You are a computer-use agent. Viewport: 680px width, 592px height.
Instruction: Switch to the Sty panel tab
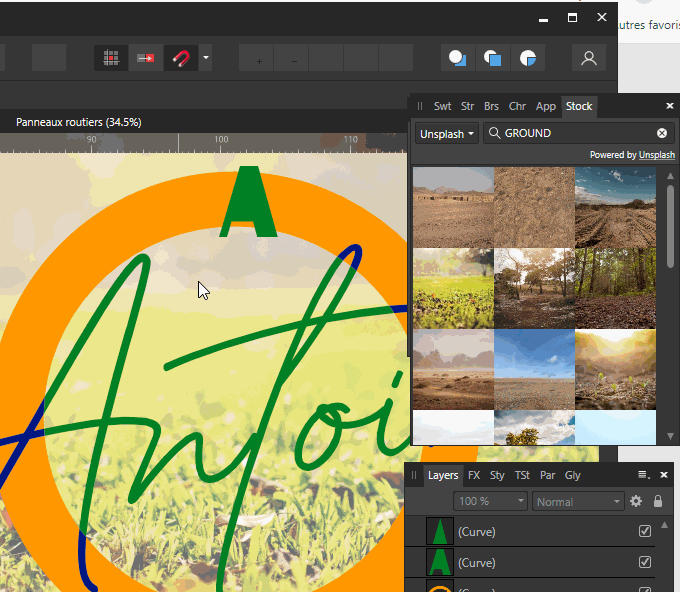click(497, 475)
